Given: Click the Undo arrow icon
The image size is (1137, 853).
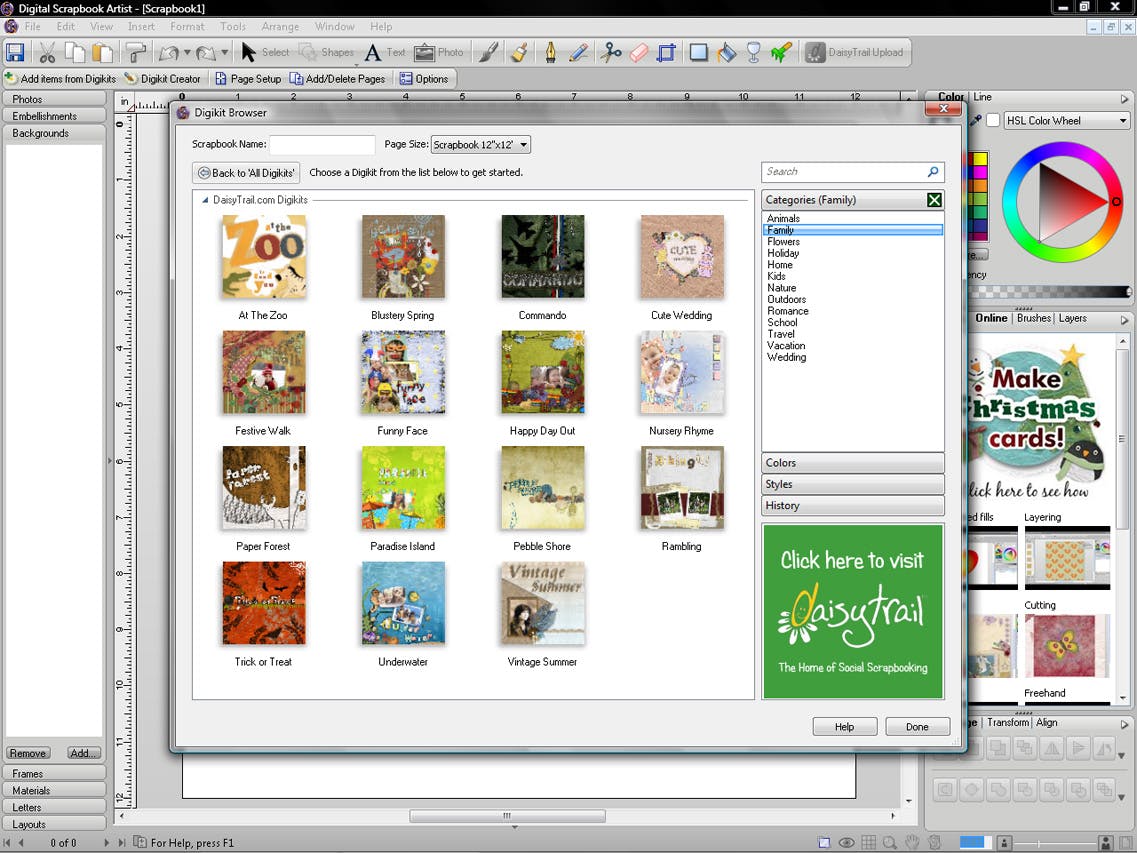Looking at the screenshot, I should [x=169, y=52].
